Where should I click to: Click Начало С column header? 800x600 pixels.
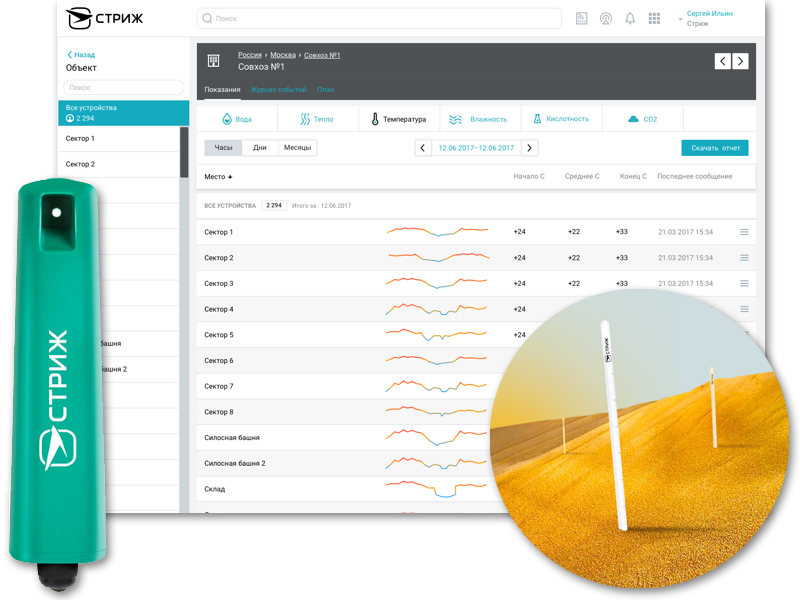coord(529,176)
